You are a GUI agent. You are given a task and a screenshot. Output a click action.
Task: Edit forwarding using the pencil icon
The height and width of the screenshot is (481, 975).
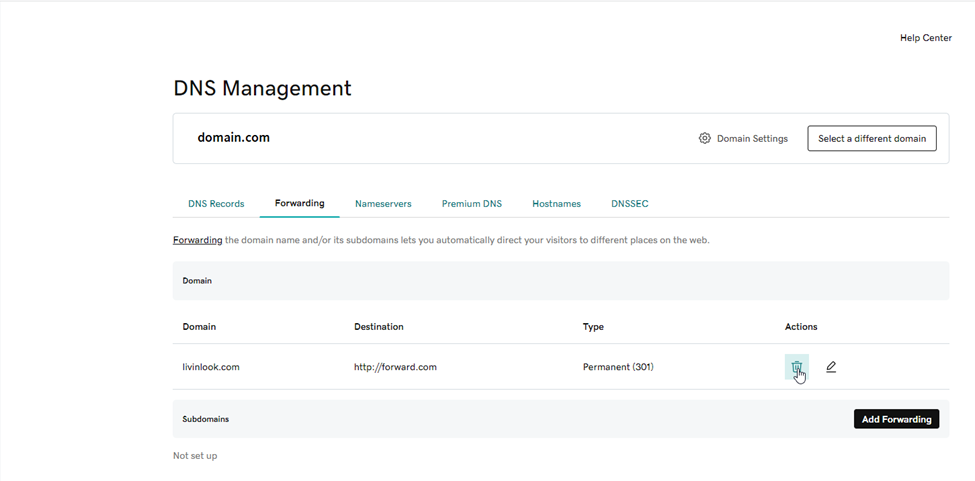(x=831, y=367)
